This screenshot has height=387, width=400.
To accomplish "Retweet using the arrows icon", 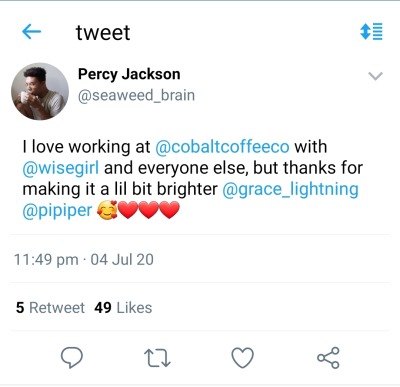I will coord(157,358).
